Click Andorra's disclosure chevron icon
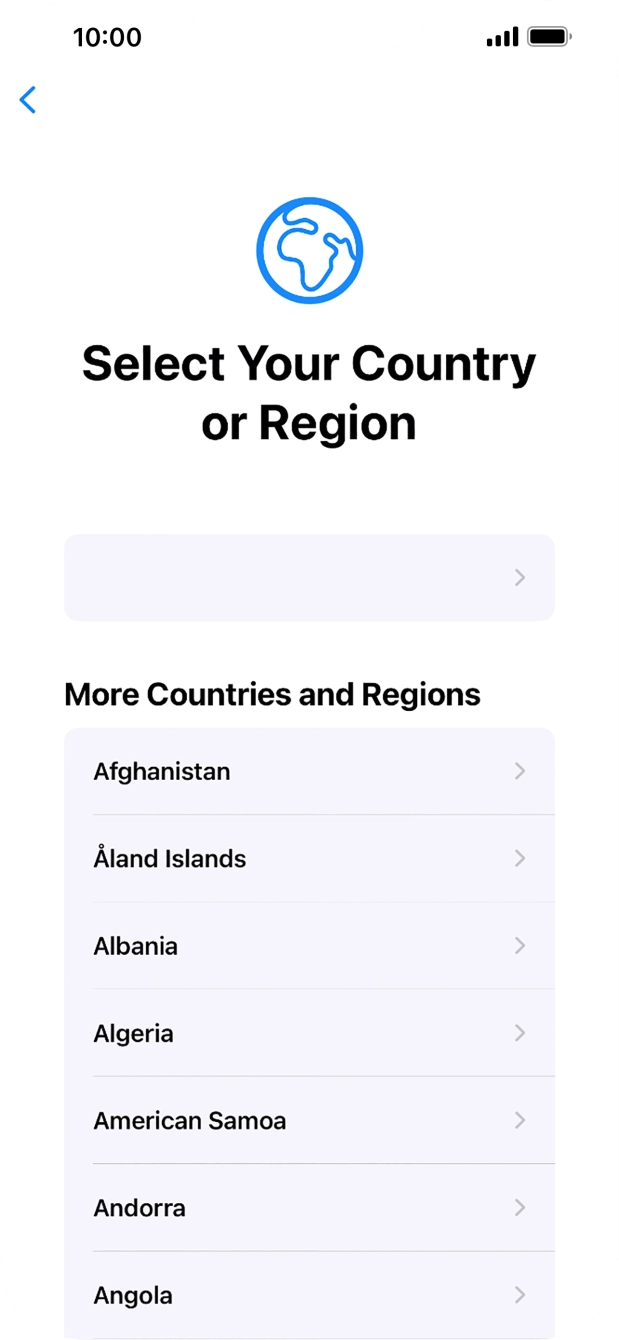Image resolution: width=619 pixels, height=1340 pixels. [x=520, y=1208]
